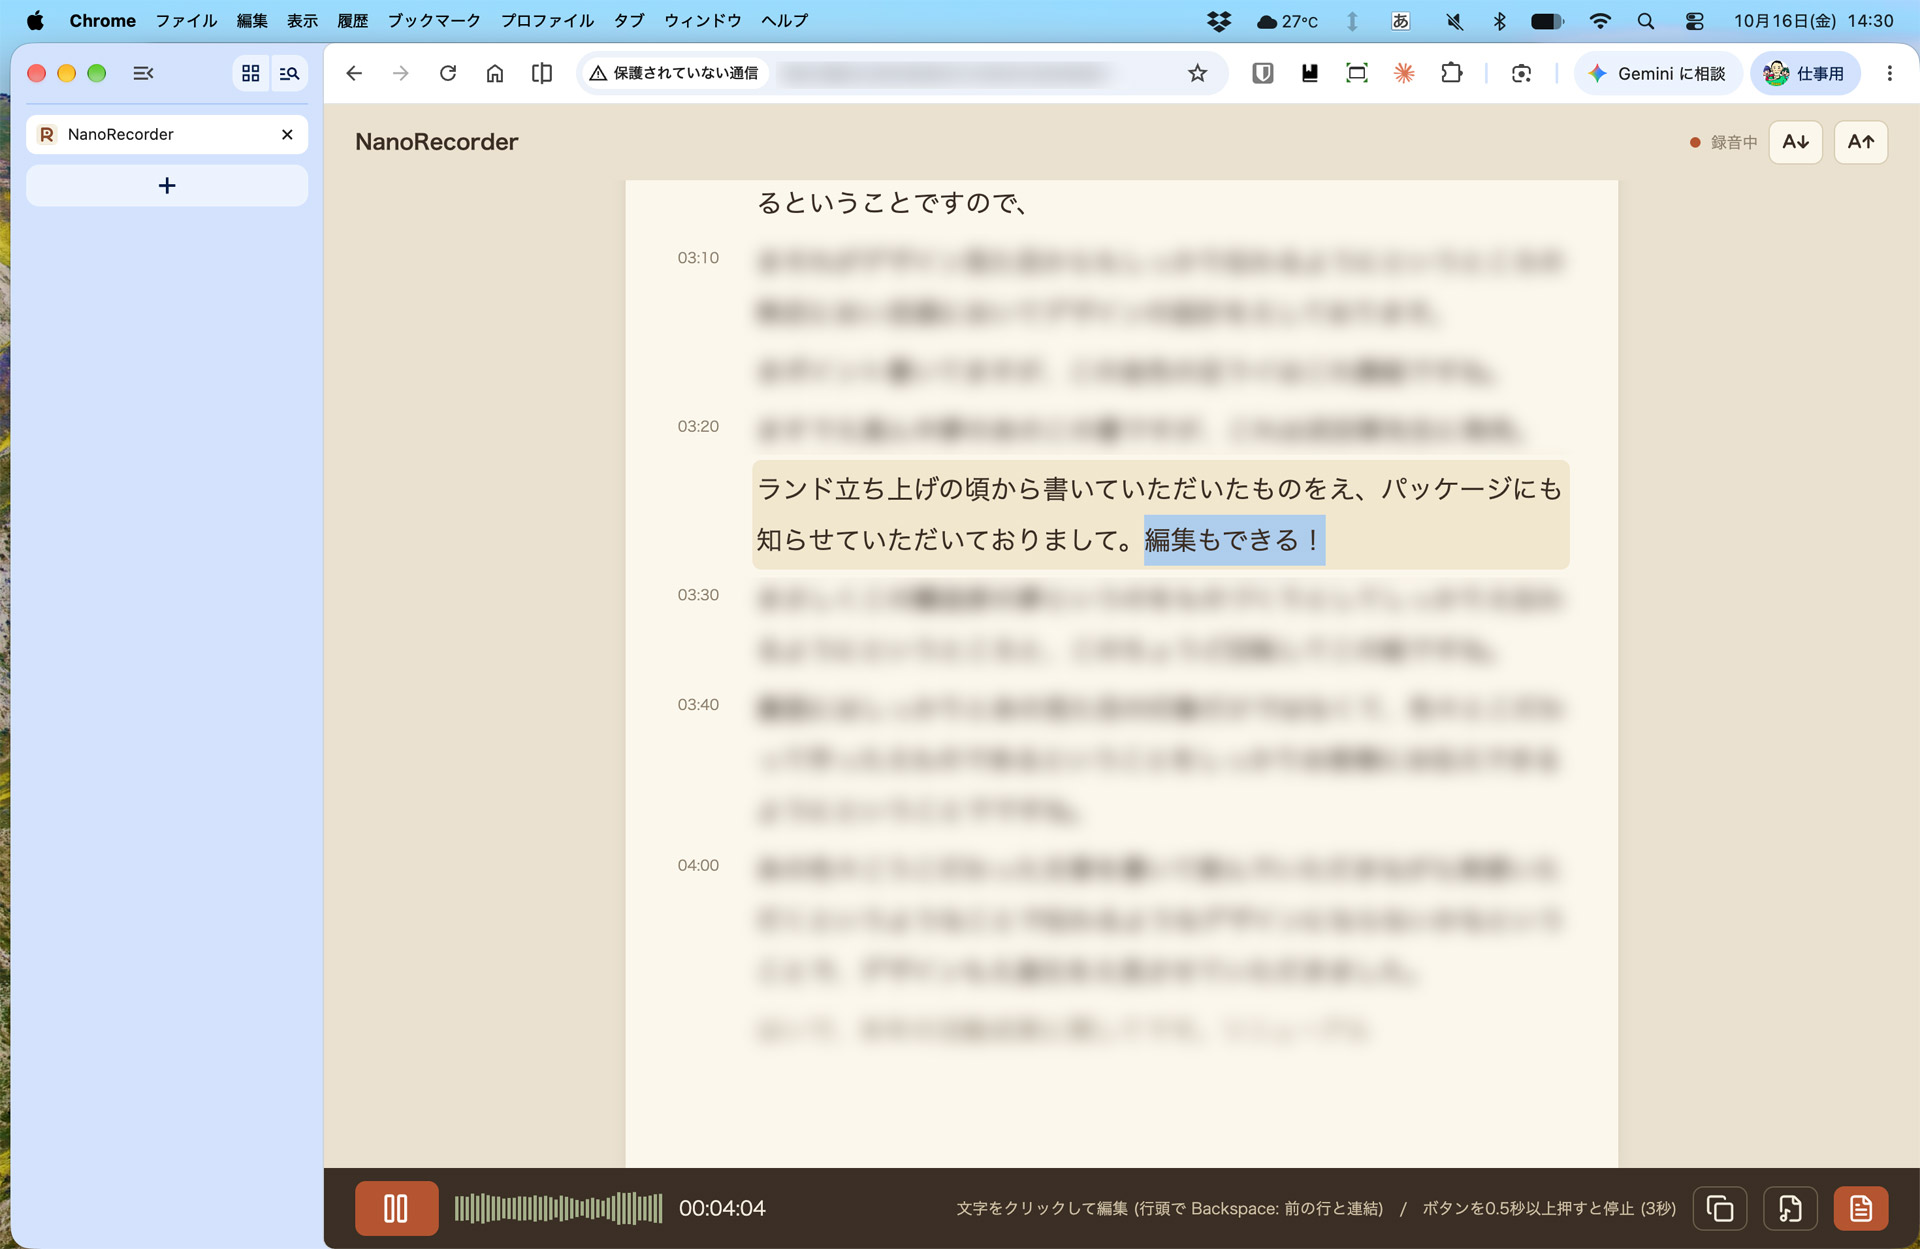Open the 編集 menu in menu bar
The height and width of the screenshot is (1249, 1920).
252,20
